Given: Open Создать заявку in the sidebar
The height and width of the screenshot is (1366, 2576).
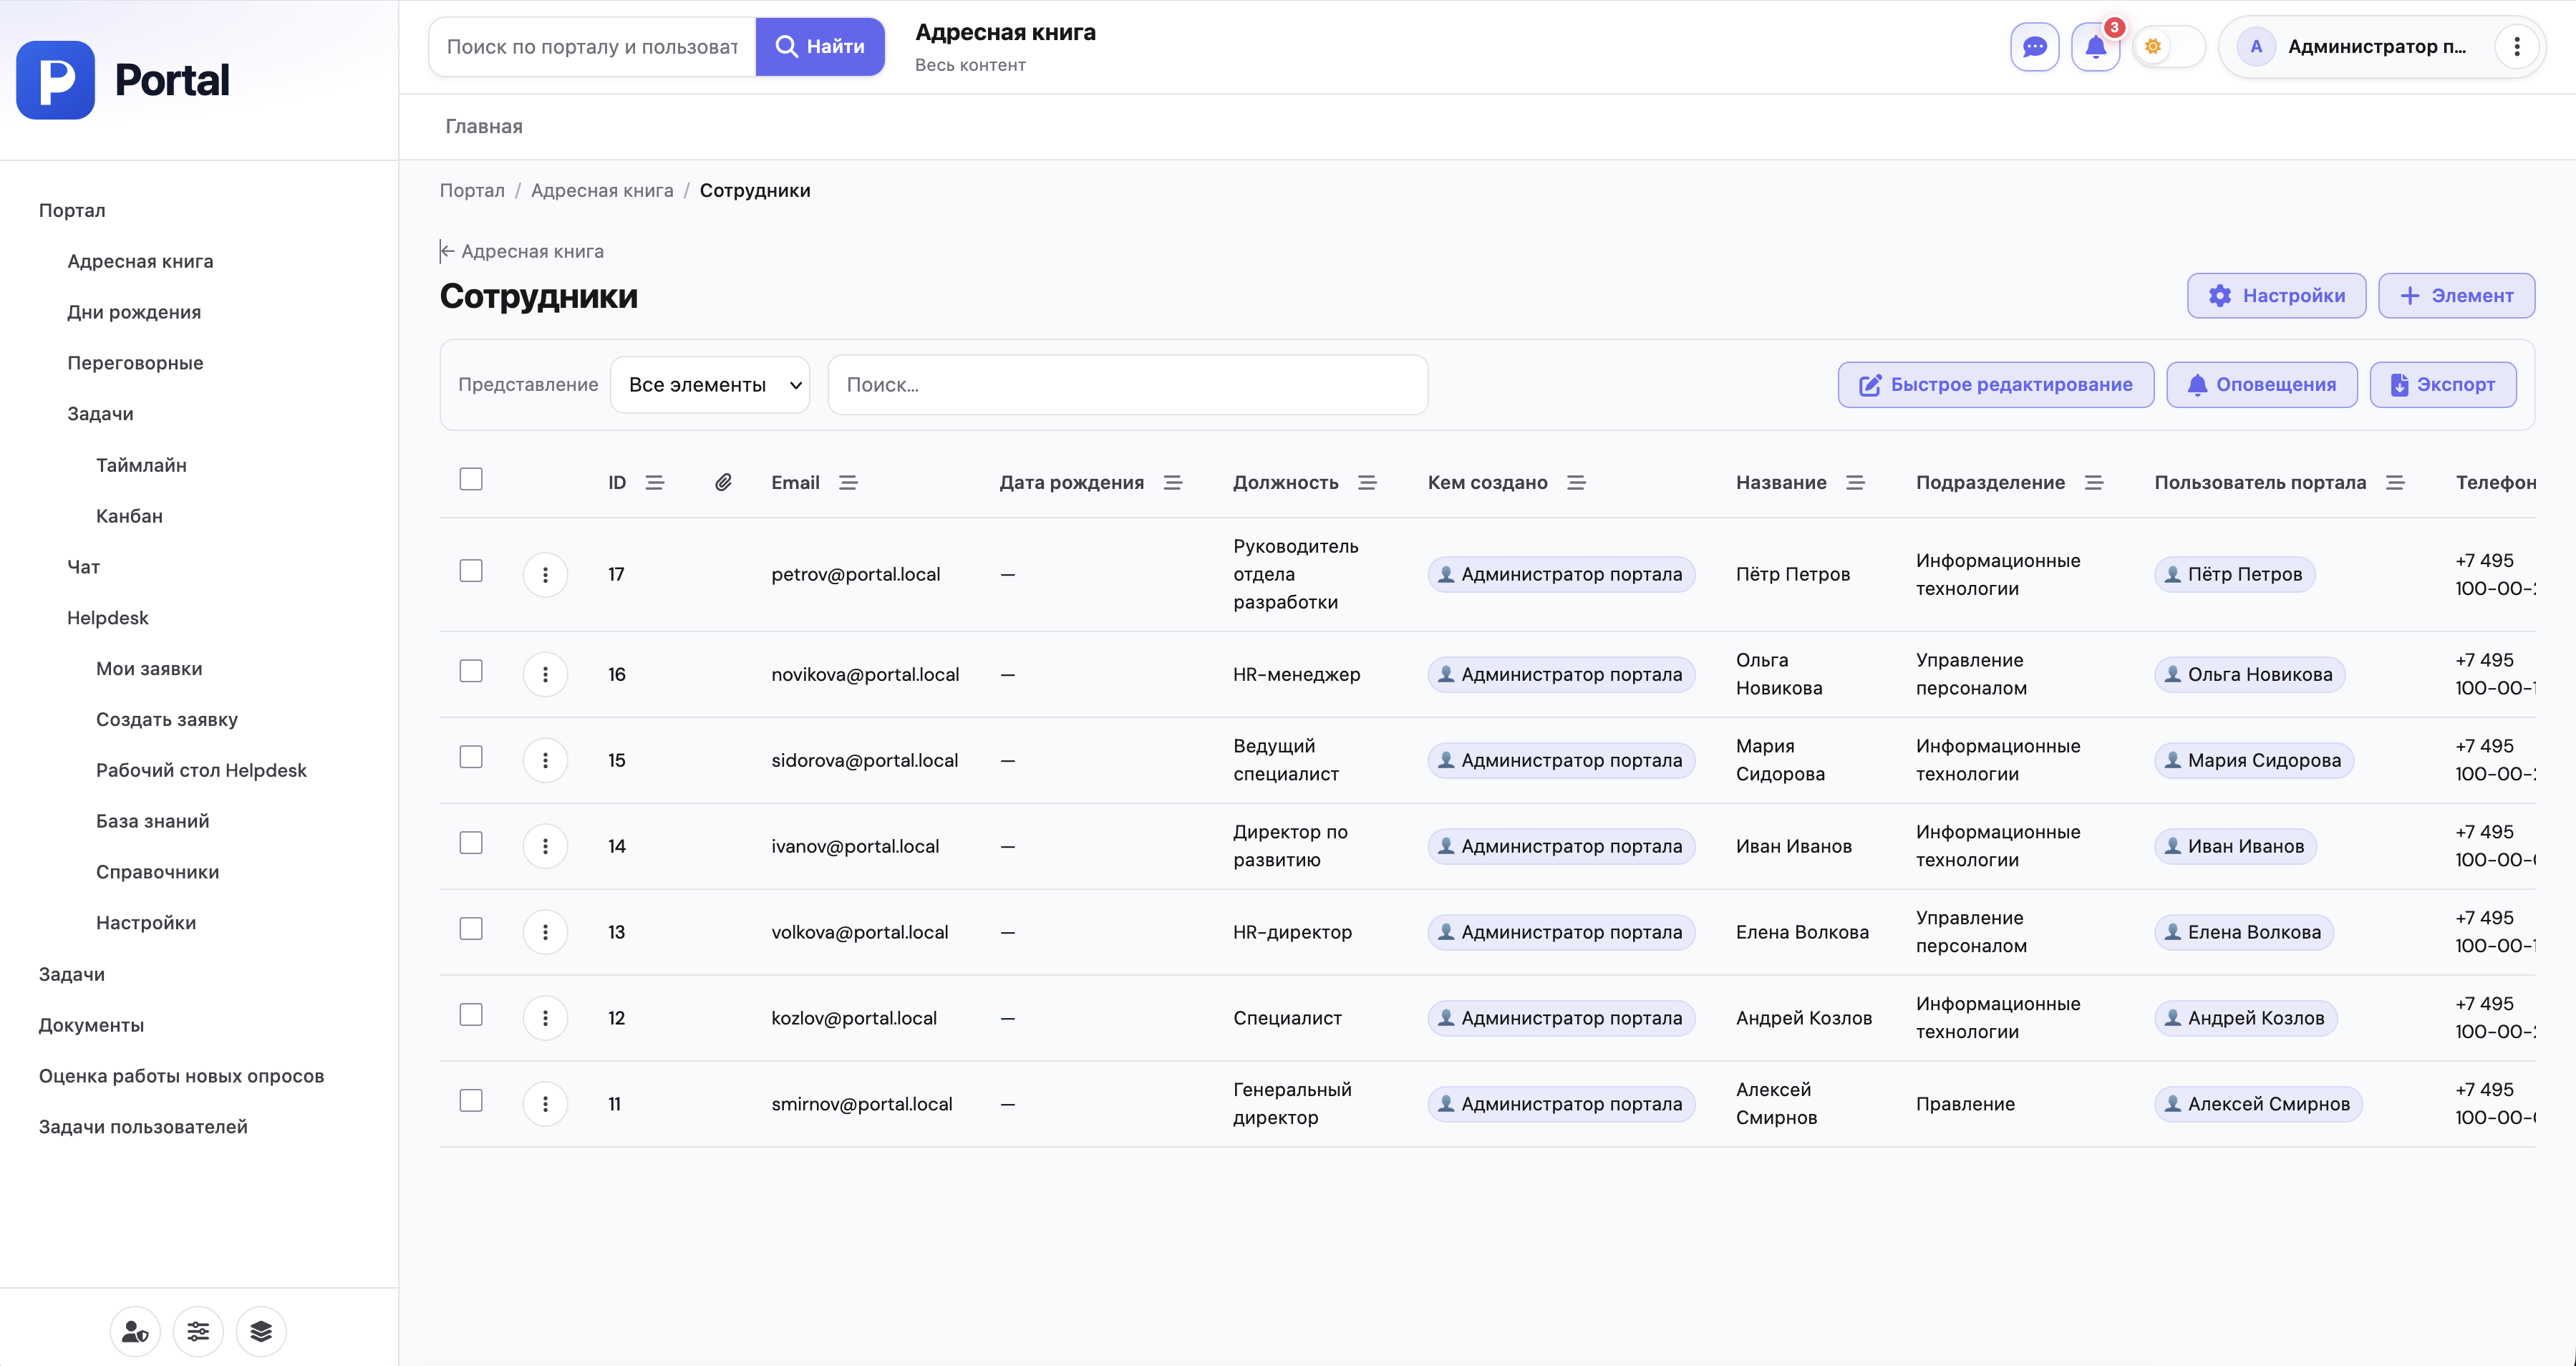Looking at the screenshot, I should click(x=167, y=719).
